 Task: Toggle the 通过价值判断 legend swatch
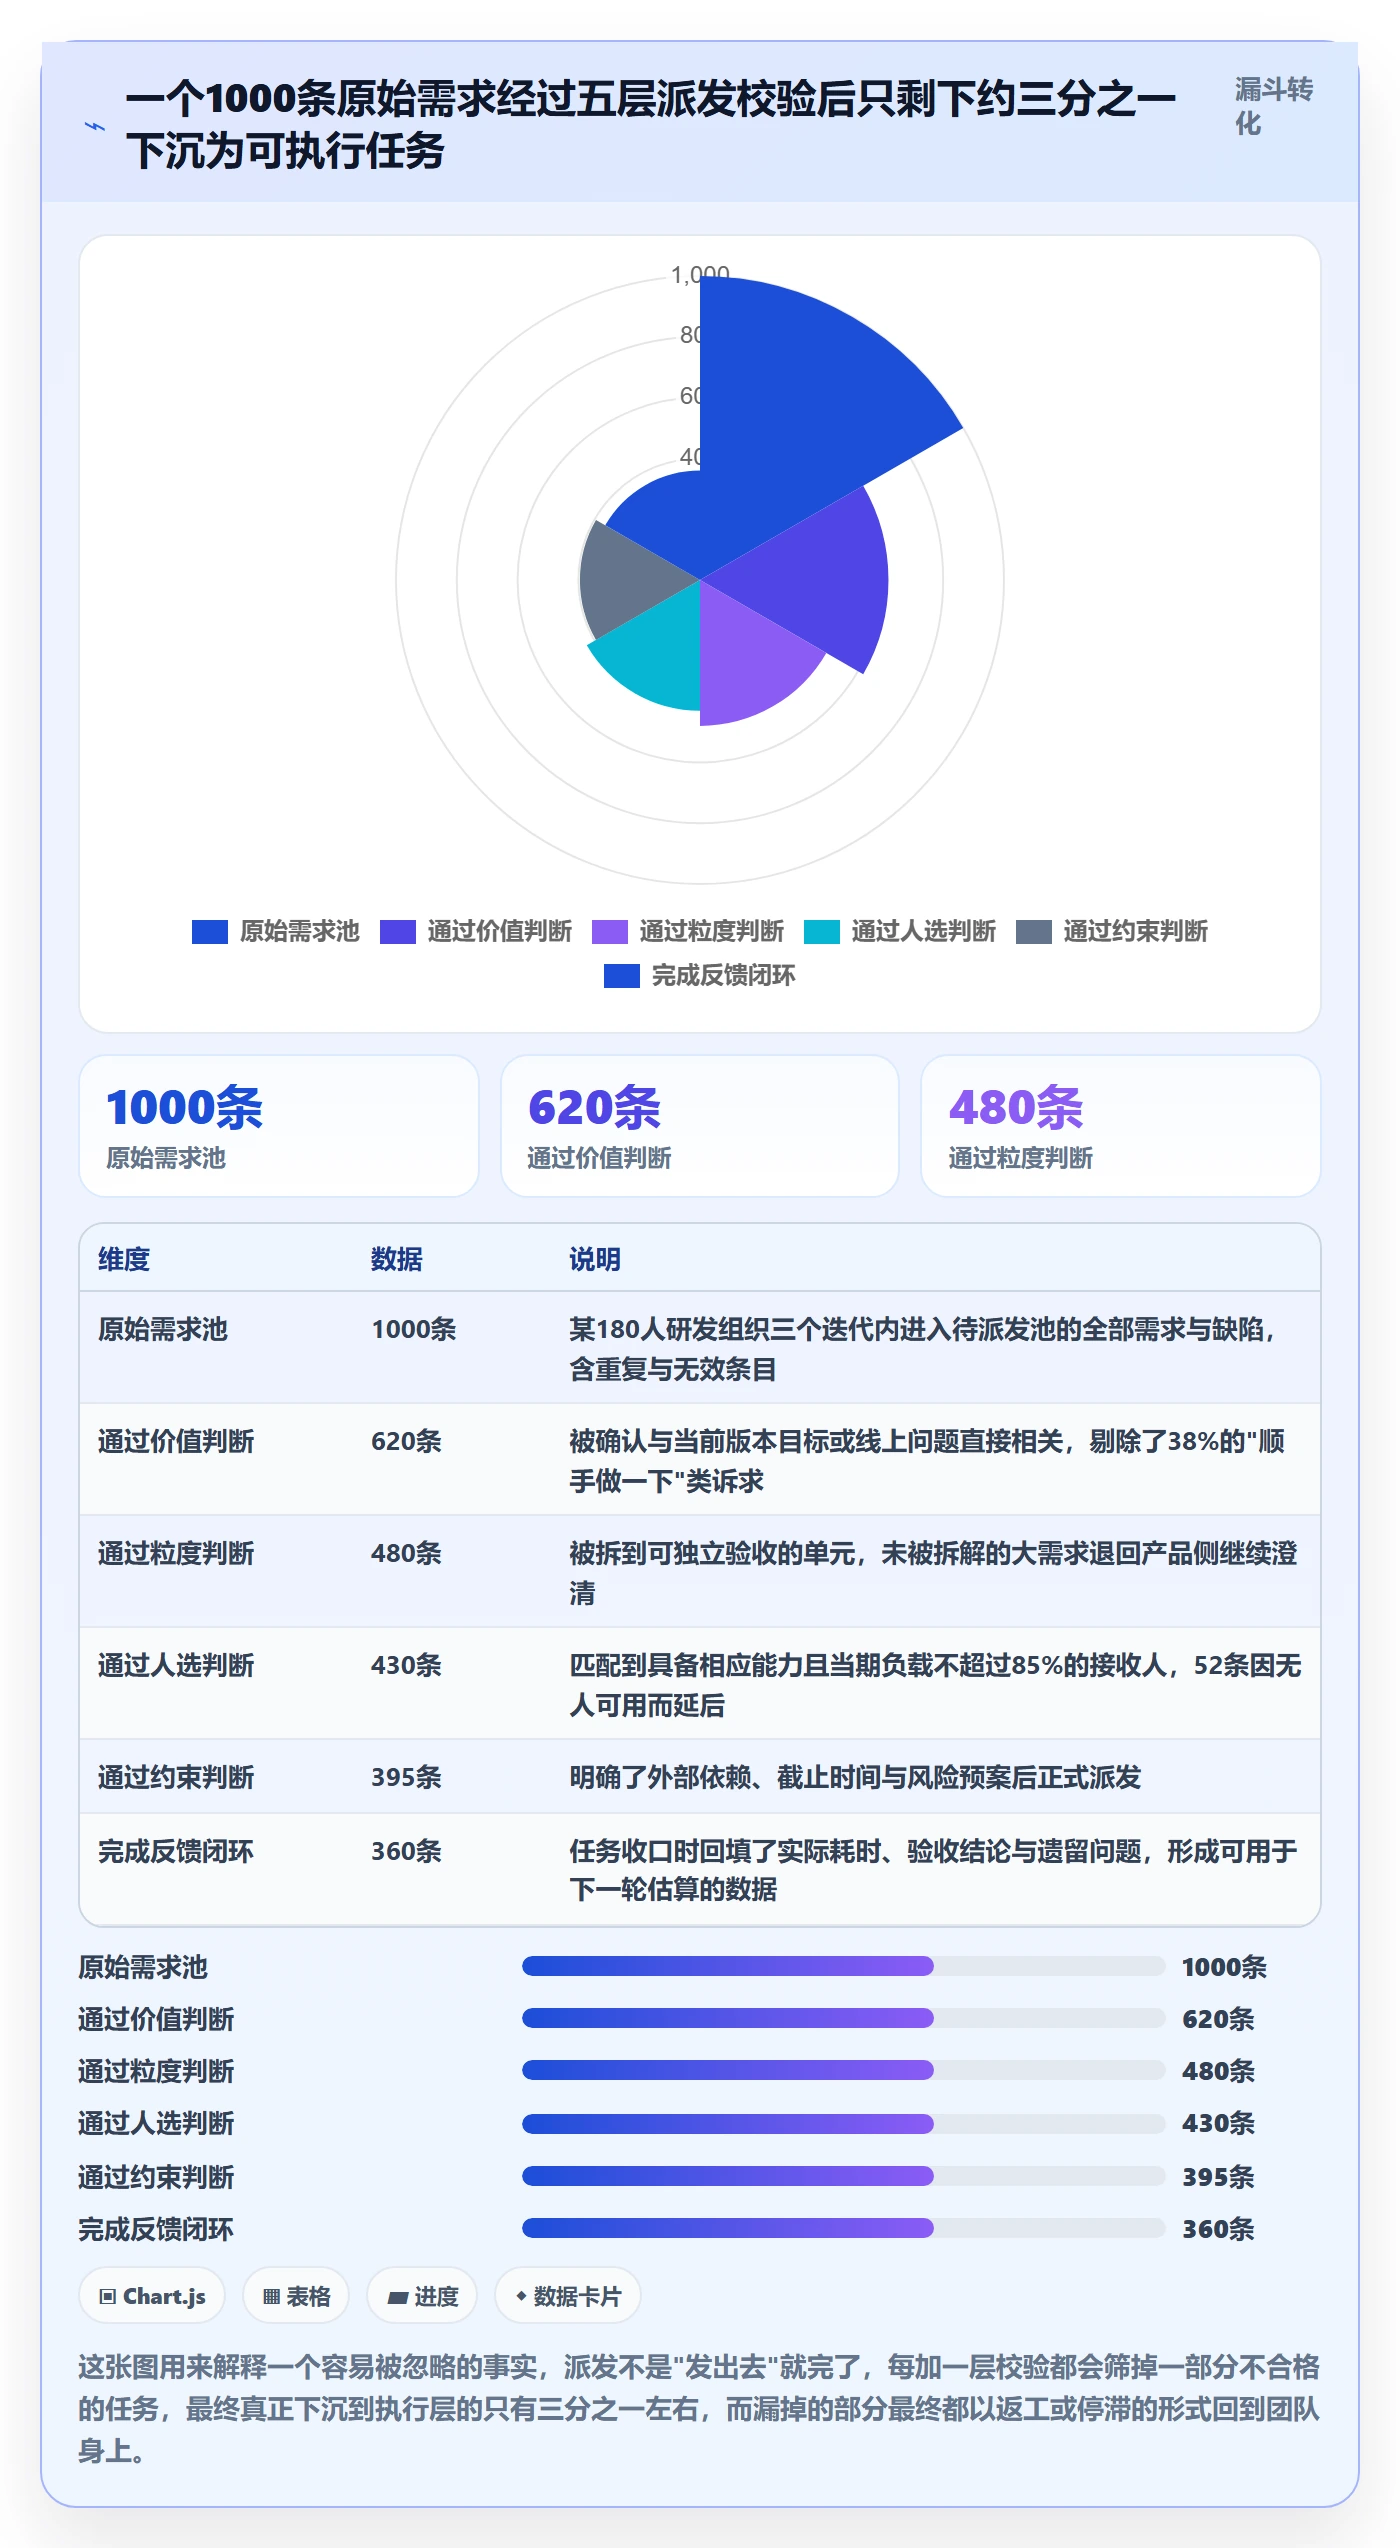click(x=398, y=932)
